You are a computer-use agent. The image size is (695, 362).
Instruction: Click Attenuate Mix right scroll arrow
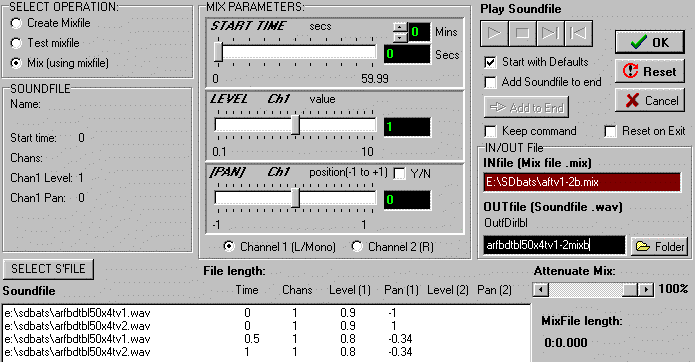coord(646,290)
